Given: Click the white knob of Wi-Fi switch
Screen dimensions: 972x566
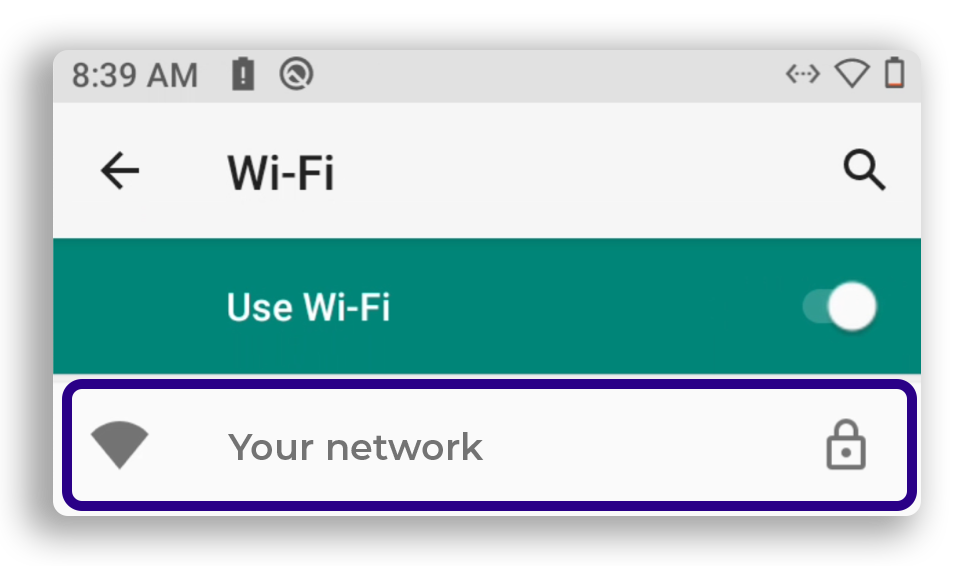Looking at the screenshot, I should 852,306.
